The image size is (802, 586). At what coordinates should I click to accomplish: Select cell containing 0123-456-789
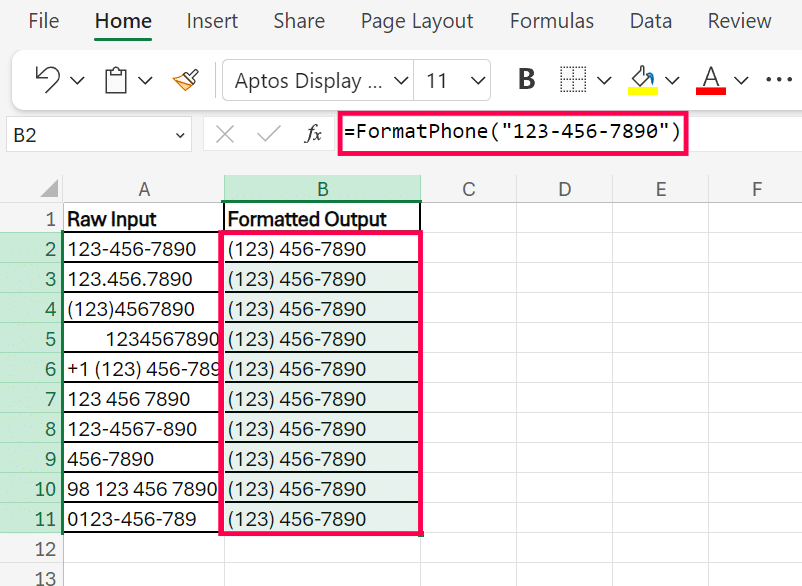144,519
